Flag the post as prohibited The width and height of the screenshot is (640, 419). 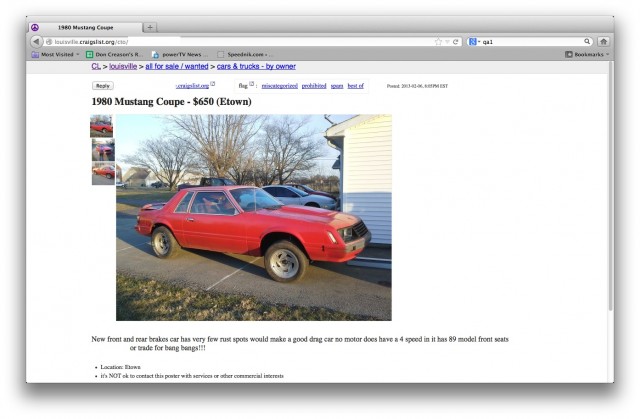coord(314,86)
